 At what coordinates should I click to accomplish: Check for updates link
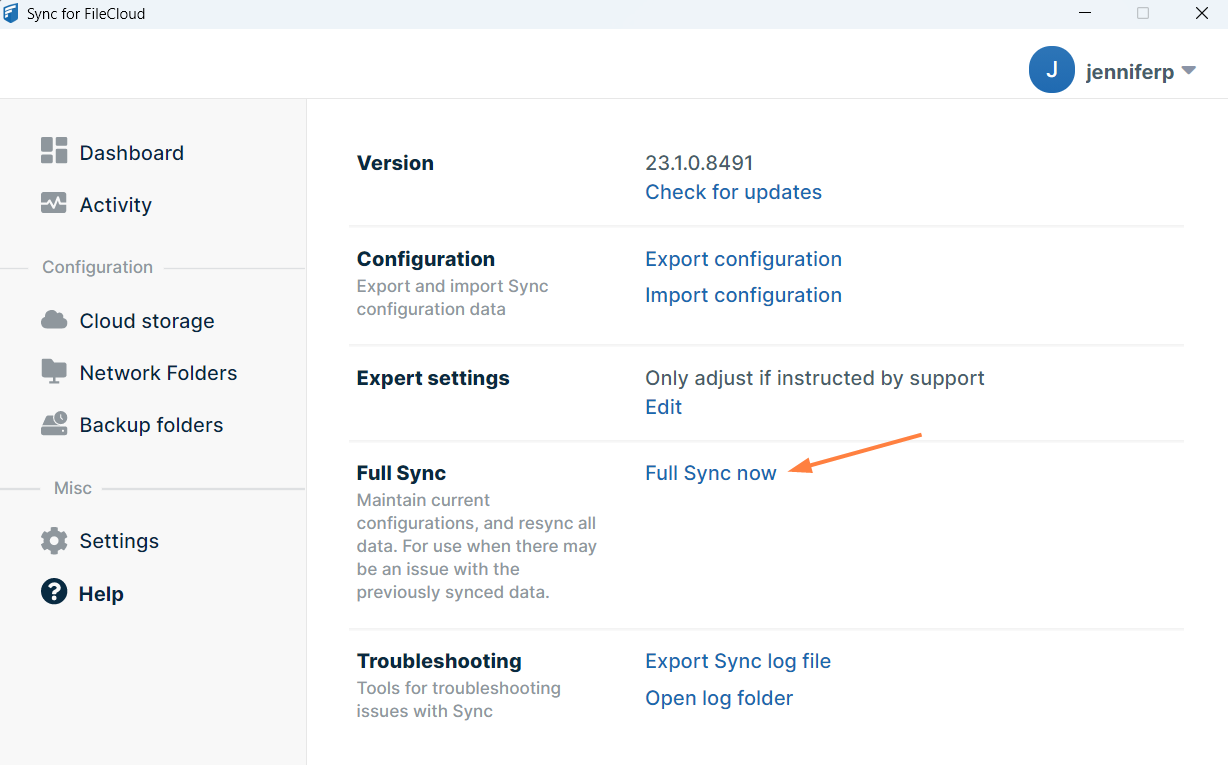pyautogui.click(x=733, y=192)
